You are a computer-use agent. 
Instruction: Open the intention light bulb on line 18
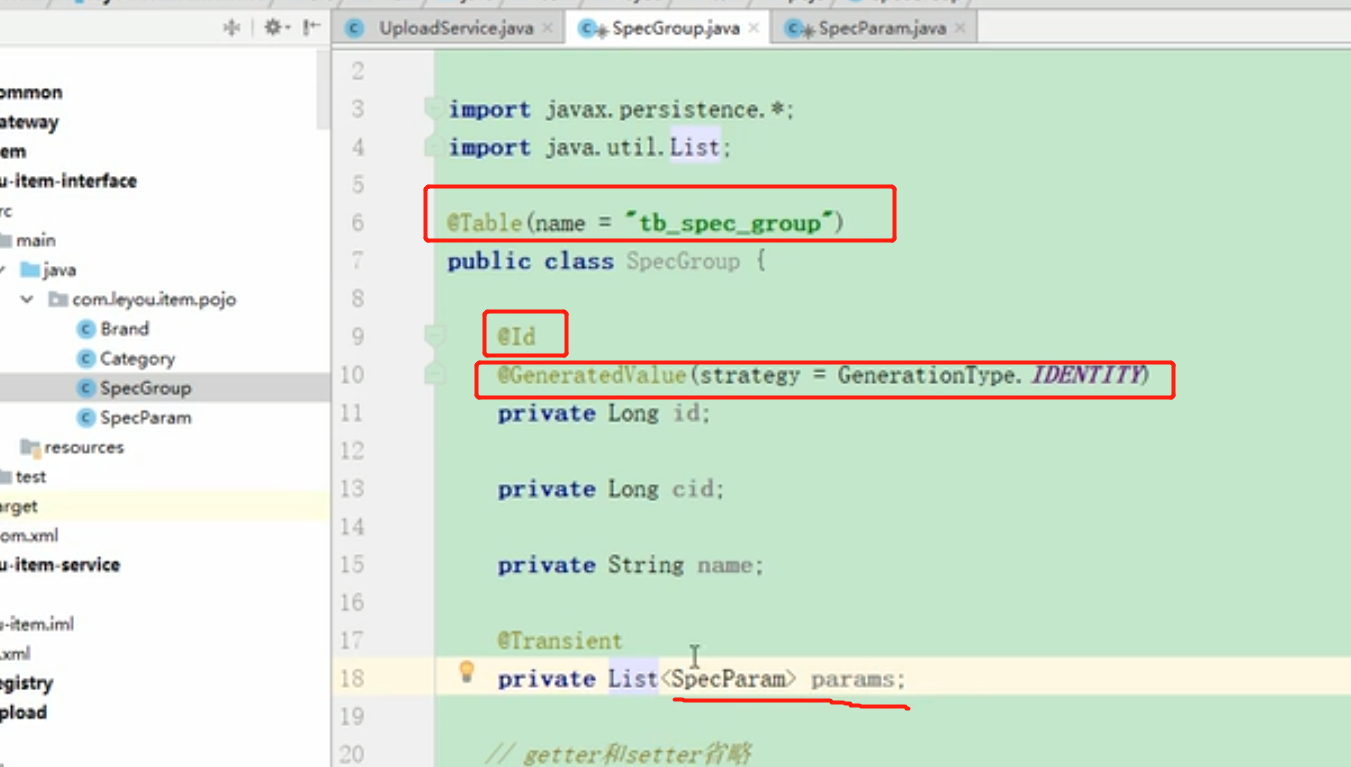[466, 672]
